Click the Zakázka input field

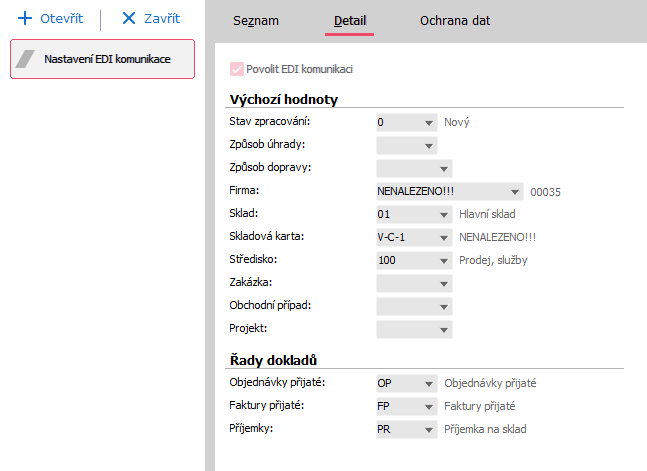(407, 284)
